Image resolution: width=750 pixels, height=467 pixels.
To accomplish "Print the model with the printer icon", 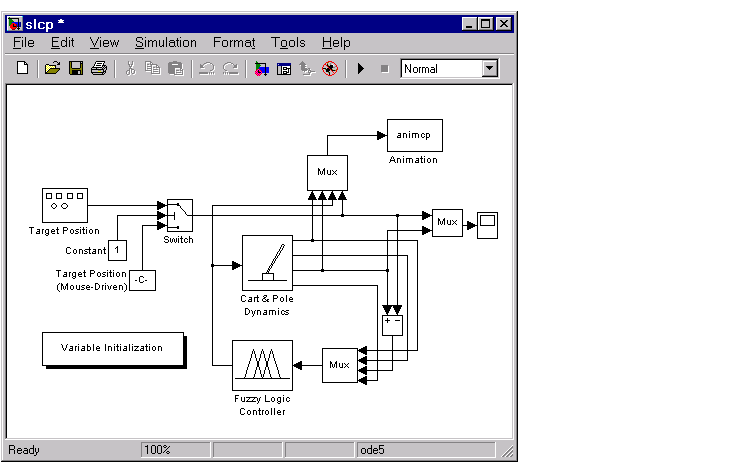I will pos(99,68).
